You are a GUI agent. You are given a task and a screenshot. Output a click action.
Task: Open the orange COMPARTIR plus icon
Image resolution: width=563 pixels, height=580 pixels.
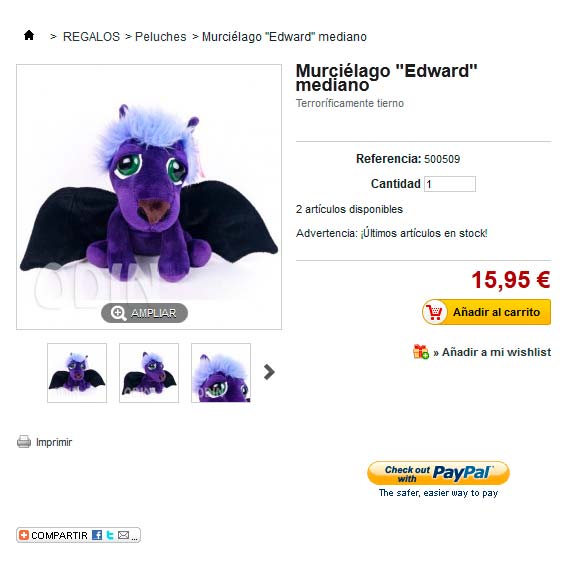pyautogui.click(x=24, y=535)
